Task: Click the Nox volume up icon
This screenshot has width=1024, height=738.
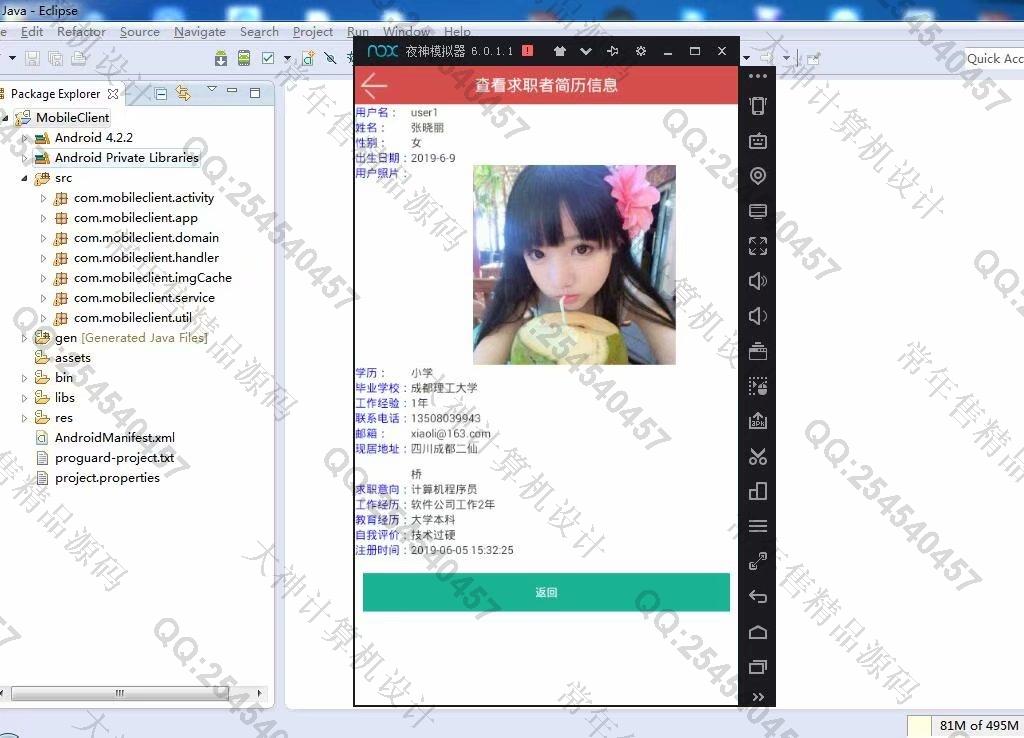Action: (x=758, y=281)
